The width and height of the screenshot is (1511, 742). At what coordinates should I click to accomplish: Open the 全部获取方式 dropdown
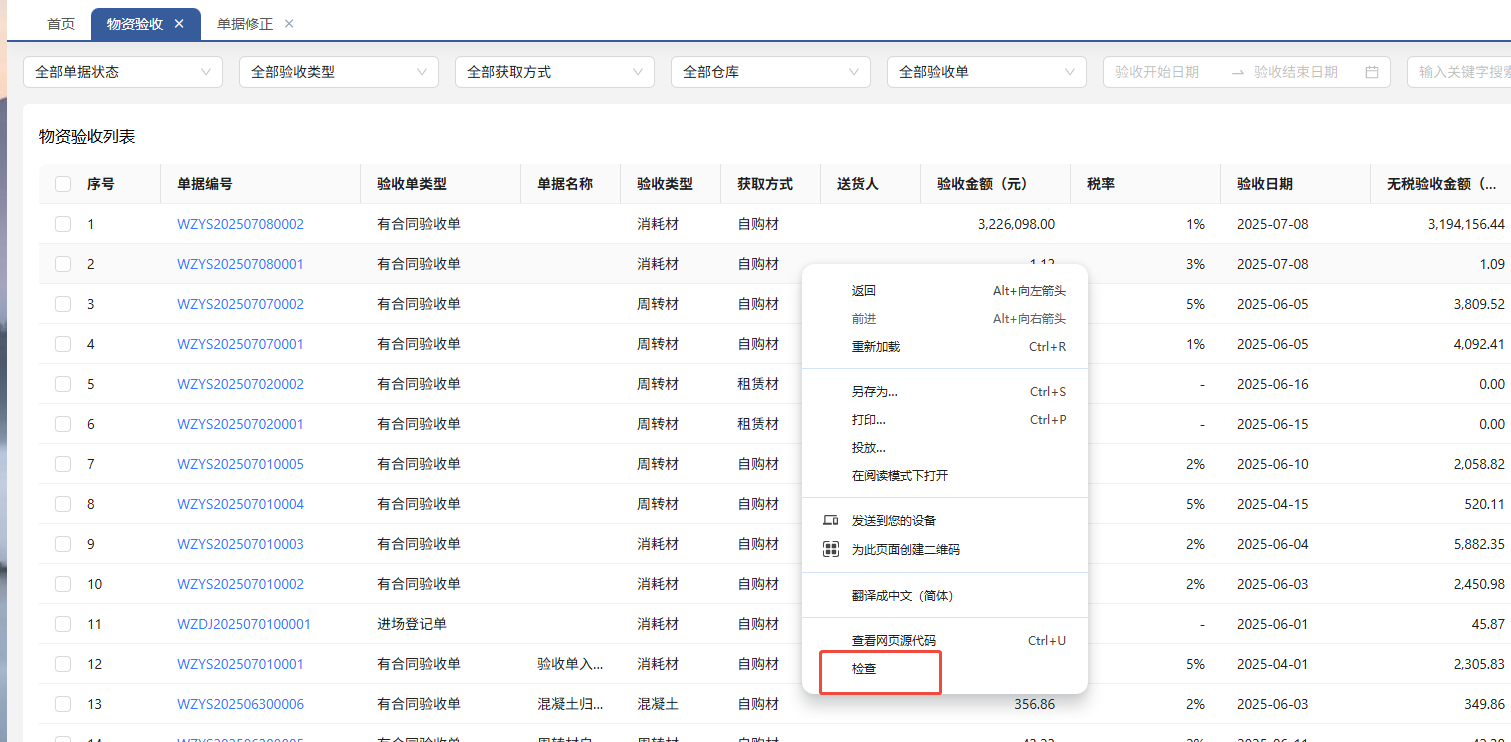554,72
